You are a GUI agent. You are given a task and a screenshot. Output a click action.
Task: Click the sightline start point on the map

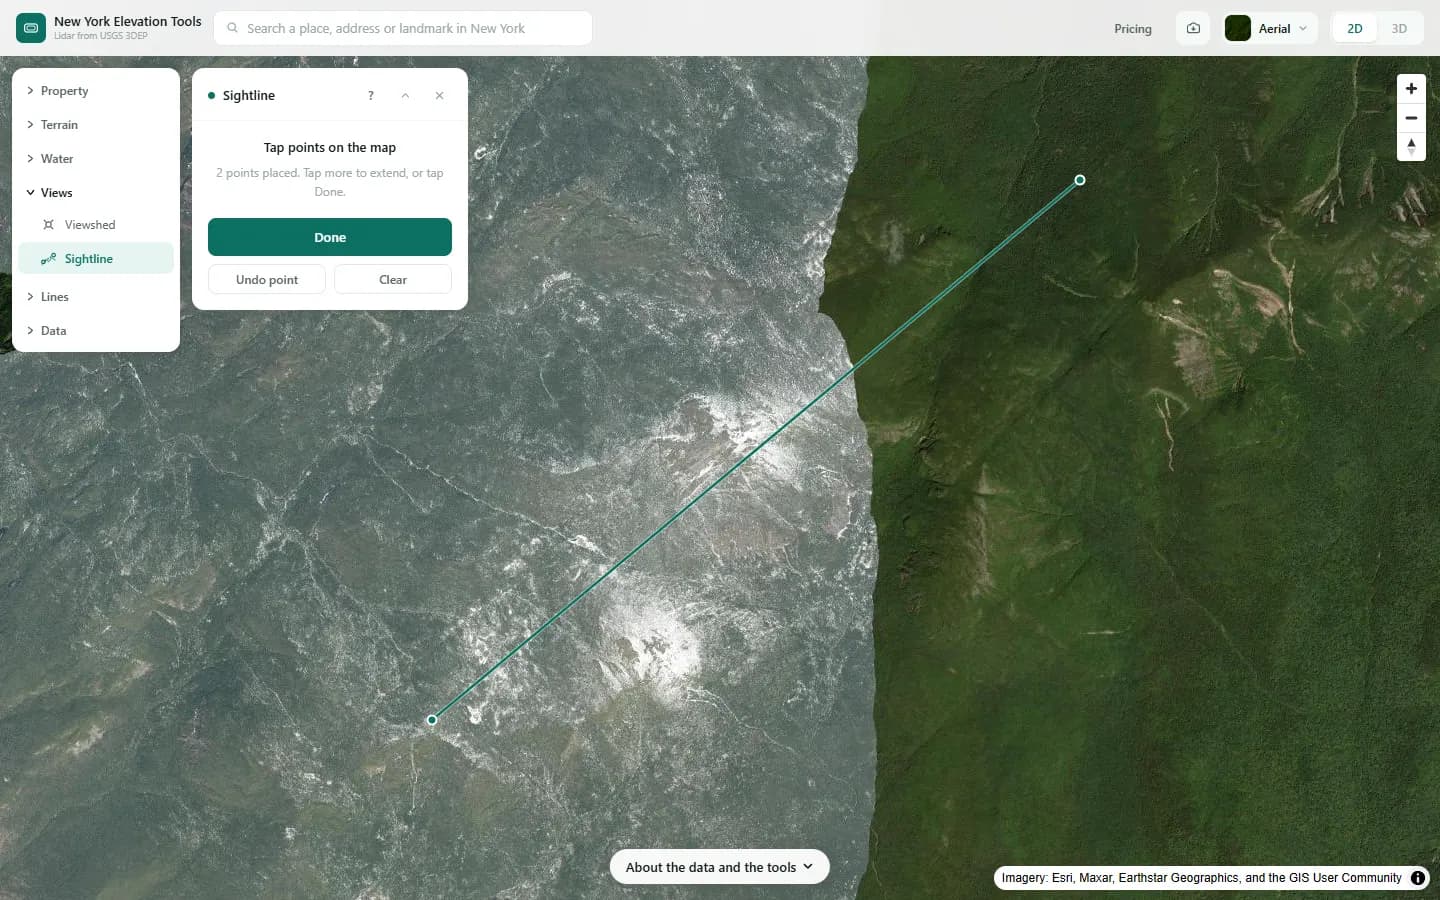tap(432, 720)
